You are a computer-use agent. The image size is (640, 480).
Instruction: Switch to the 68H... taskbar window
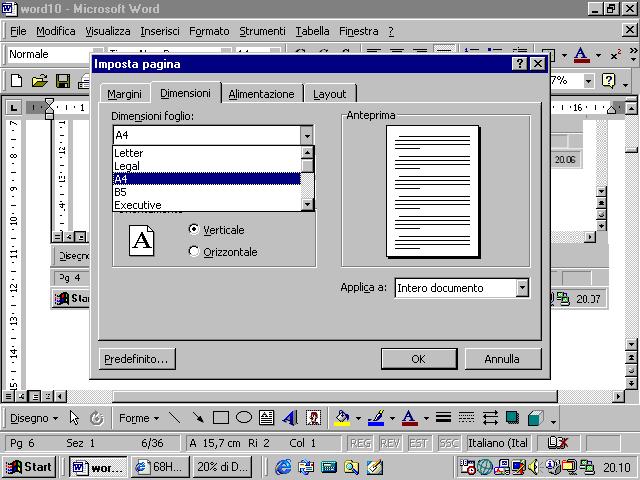pos(160,467)
